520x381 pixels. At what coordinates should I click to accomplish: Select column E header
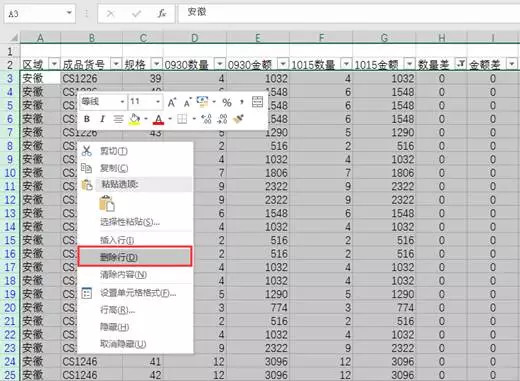pos(258,38)
